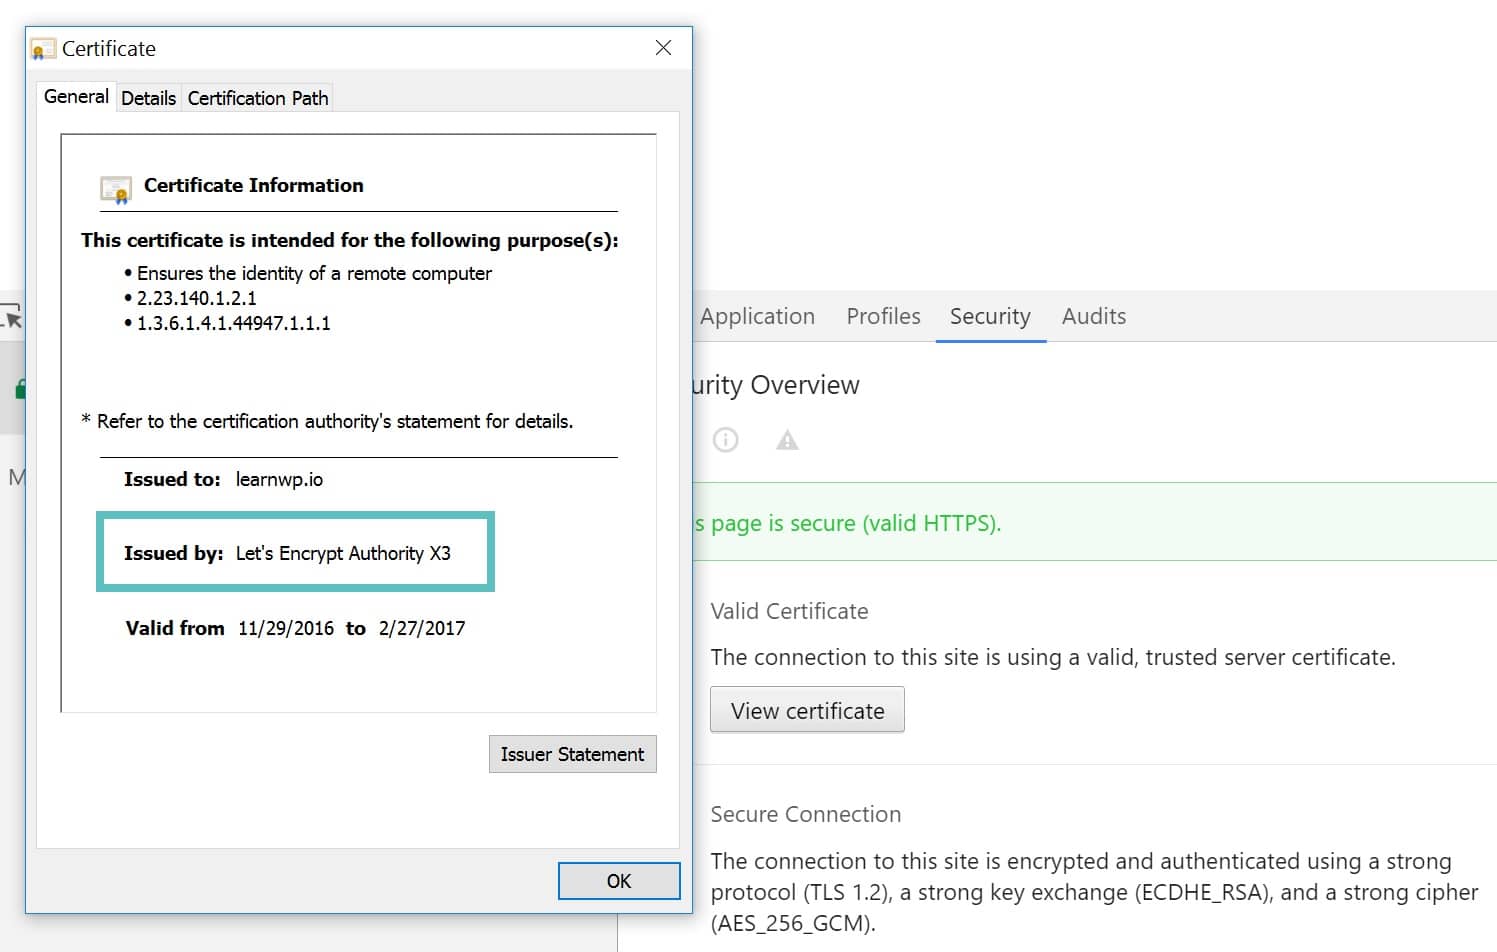Open the Details tab

click(148, 98)
